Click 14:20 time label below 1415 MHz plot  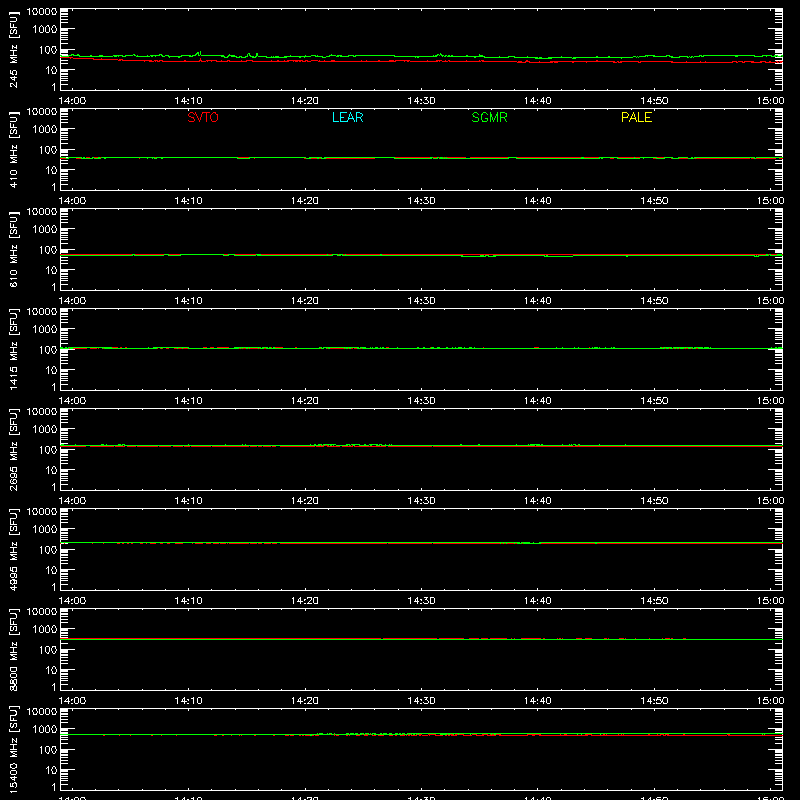point(305,401)
